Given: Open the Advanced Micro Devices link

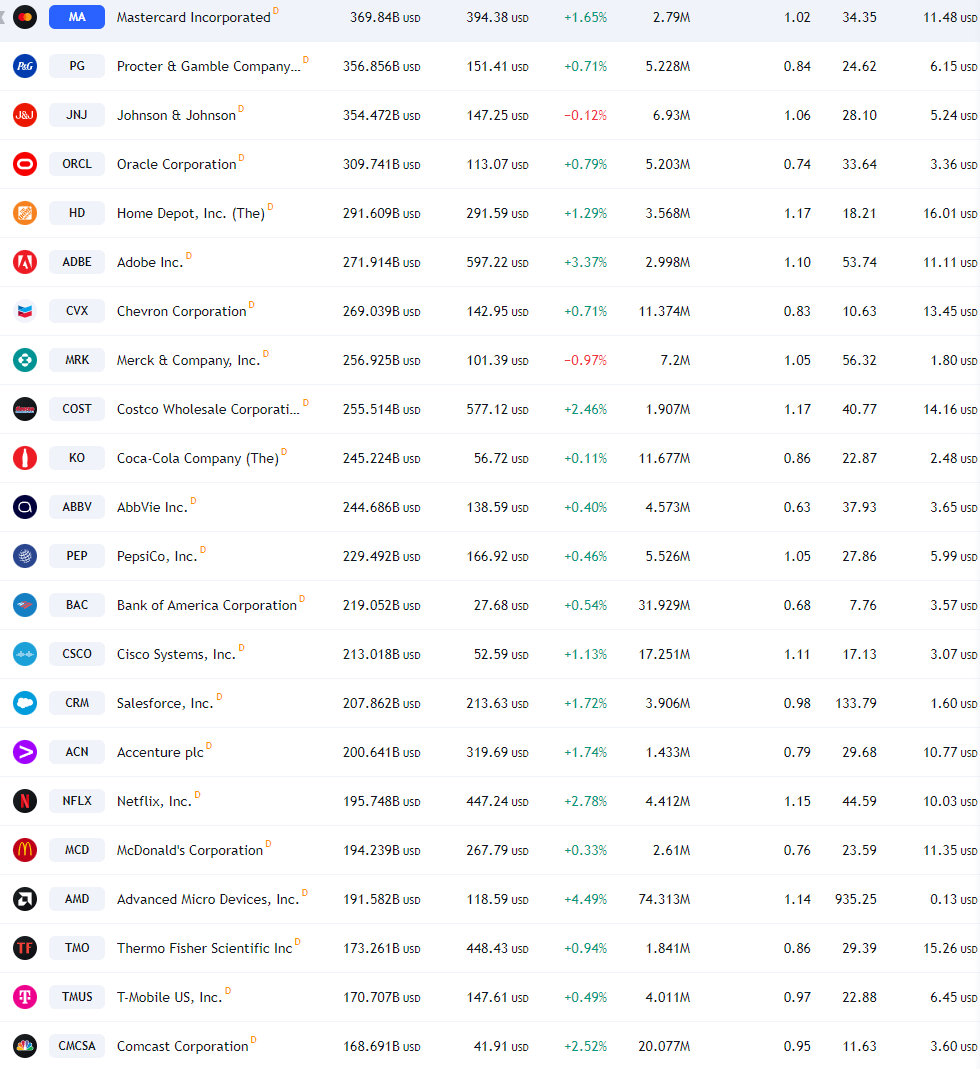Looking at the screenshot, I should [208, 899].
